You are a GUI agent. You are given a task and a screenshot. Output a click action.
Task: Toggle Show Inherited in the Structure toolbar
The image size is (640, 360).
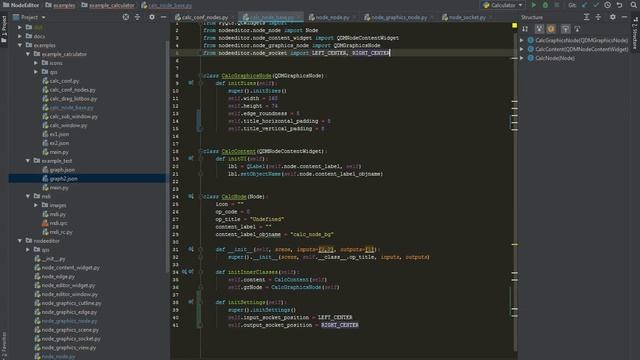click(x=540, y=29)
